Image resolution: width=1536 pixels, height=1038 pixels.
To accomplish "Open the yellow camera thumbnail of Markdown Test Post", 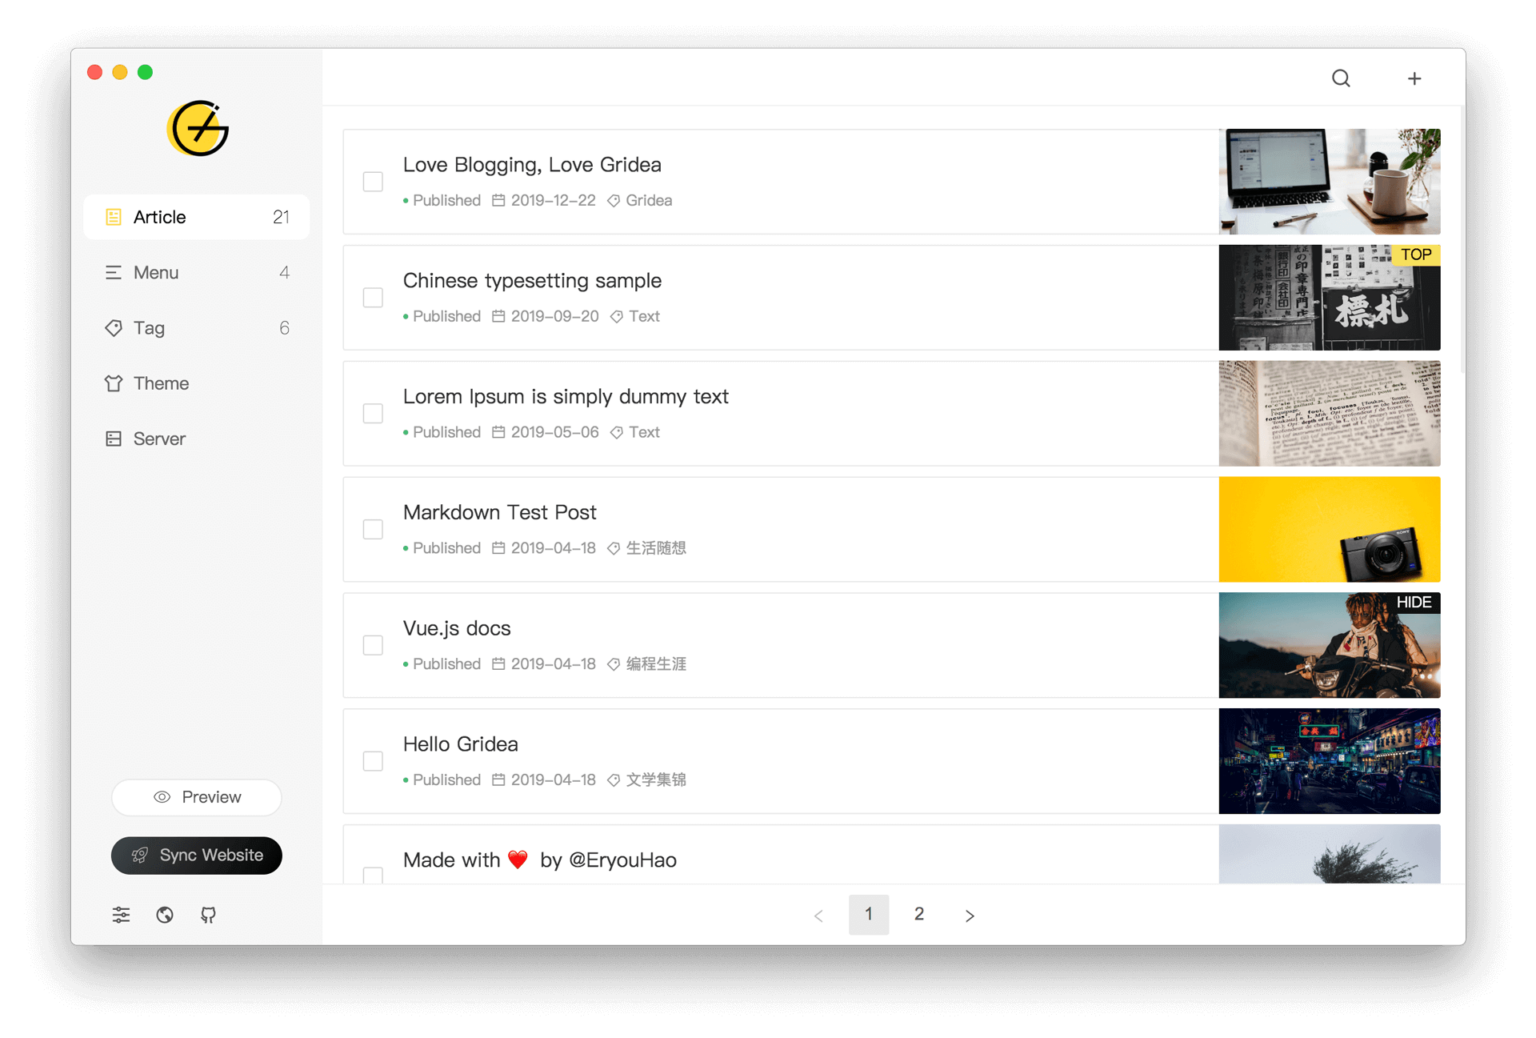I will (1329, 529).
